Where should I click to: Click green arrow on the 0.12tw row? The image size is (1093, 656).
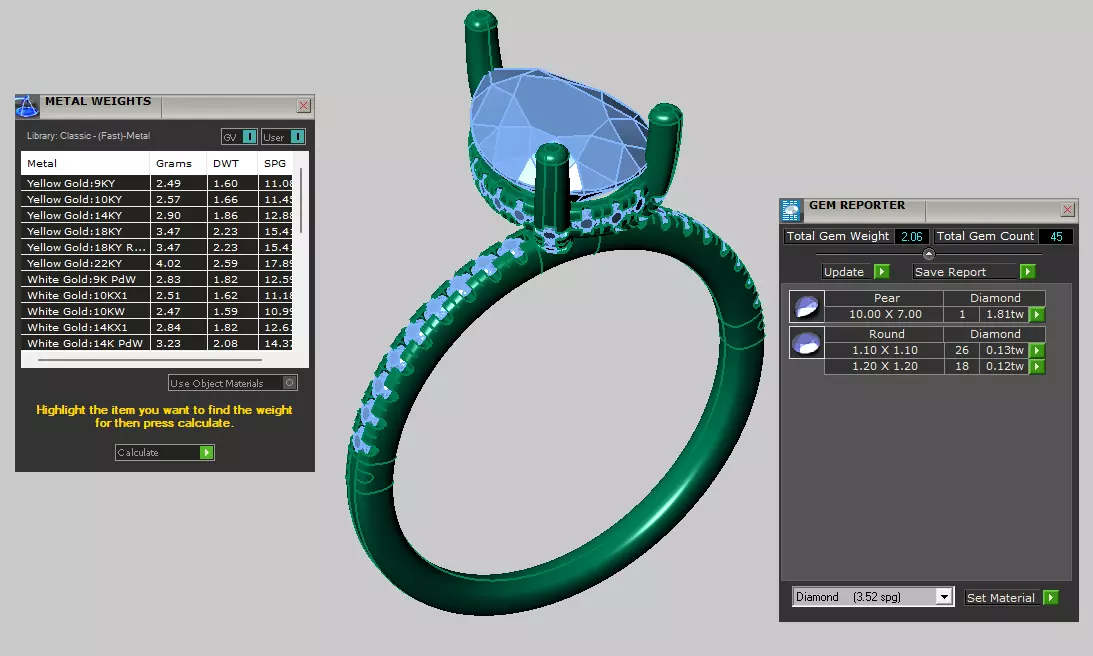click(1037, 367)
